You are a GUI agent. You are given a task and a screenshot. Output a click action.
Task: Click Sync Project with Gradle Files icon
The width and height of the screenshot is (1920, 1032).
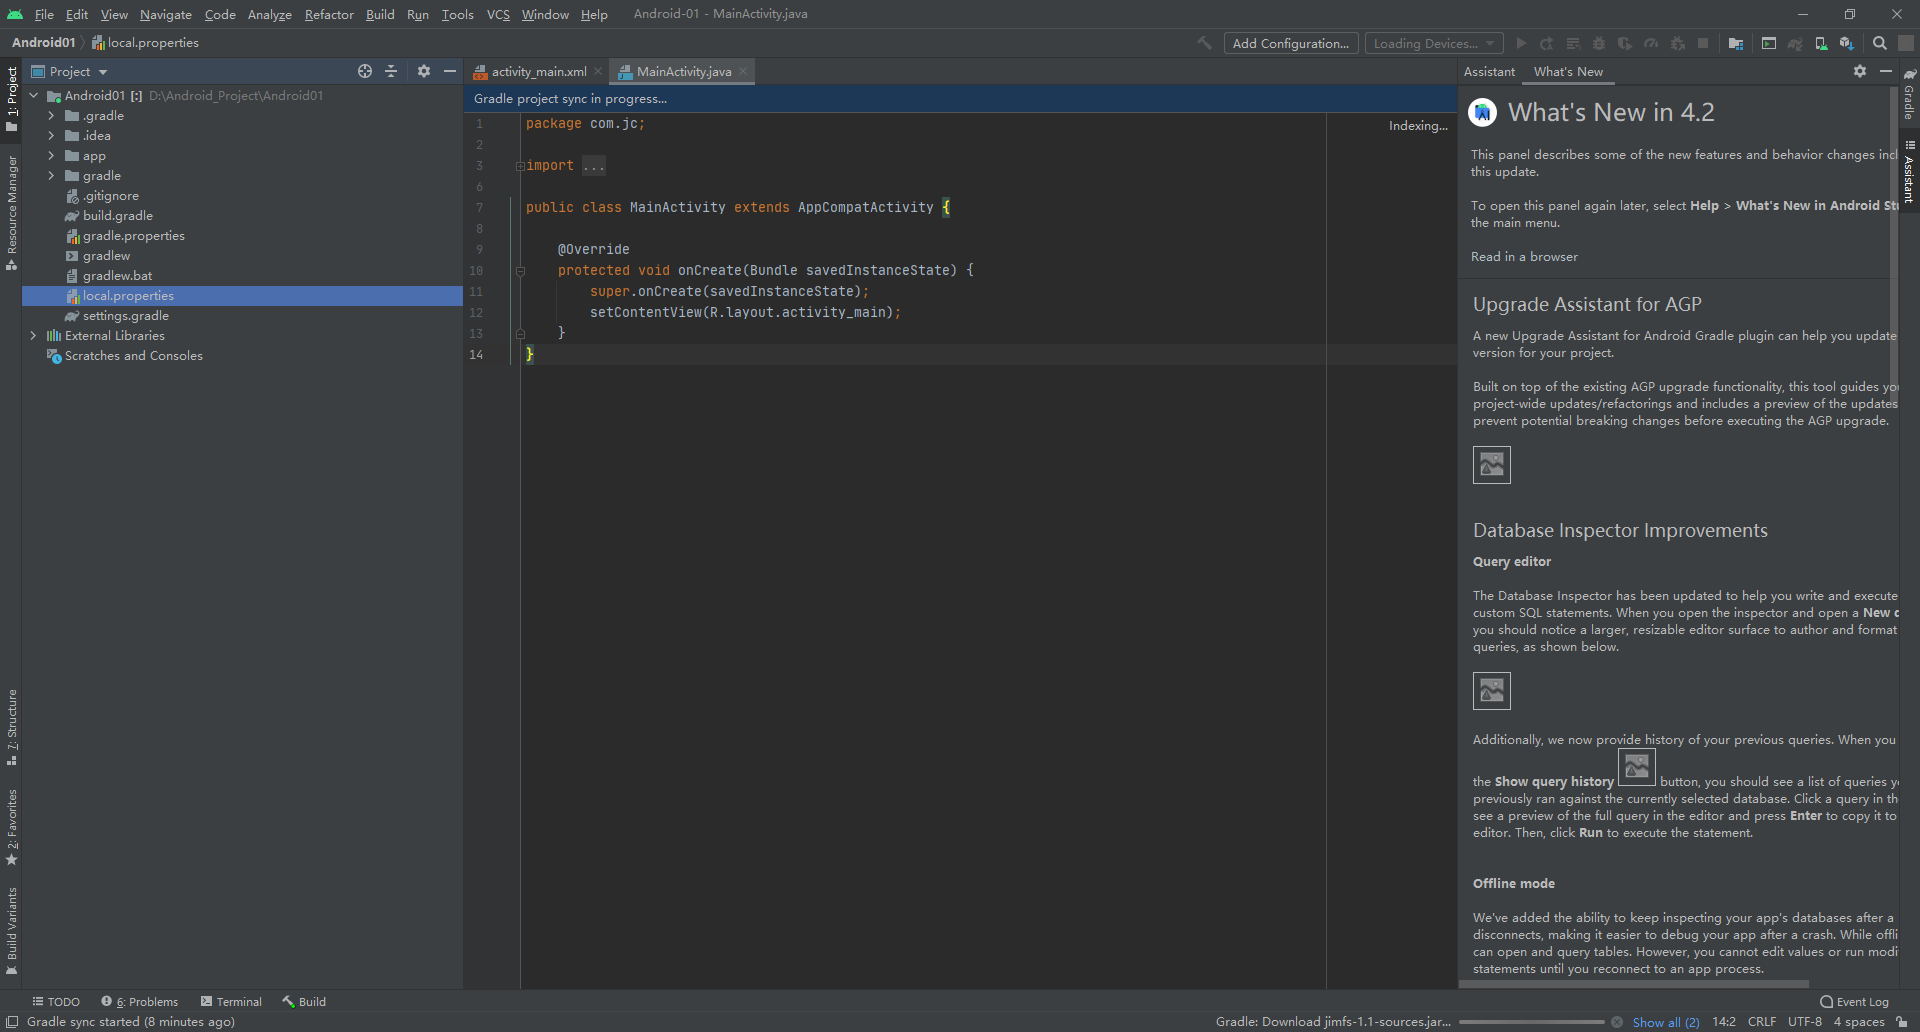pos(1795,43)
